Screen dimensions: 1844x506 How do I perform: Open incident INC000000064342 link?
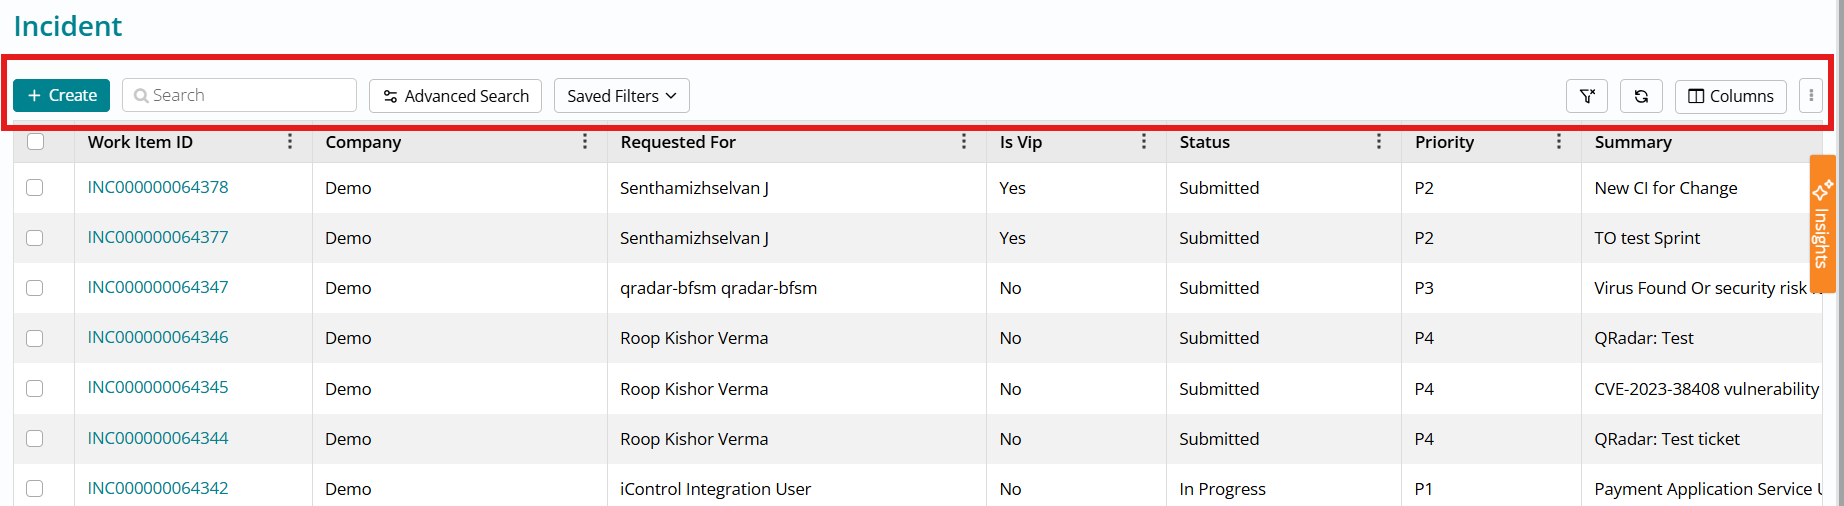pyautogui.click(x=158, y=489)
